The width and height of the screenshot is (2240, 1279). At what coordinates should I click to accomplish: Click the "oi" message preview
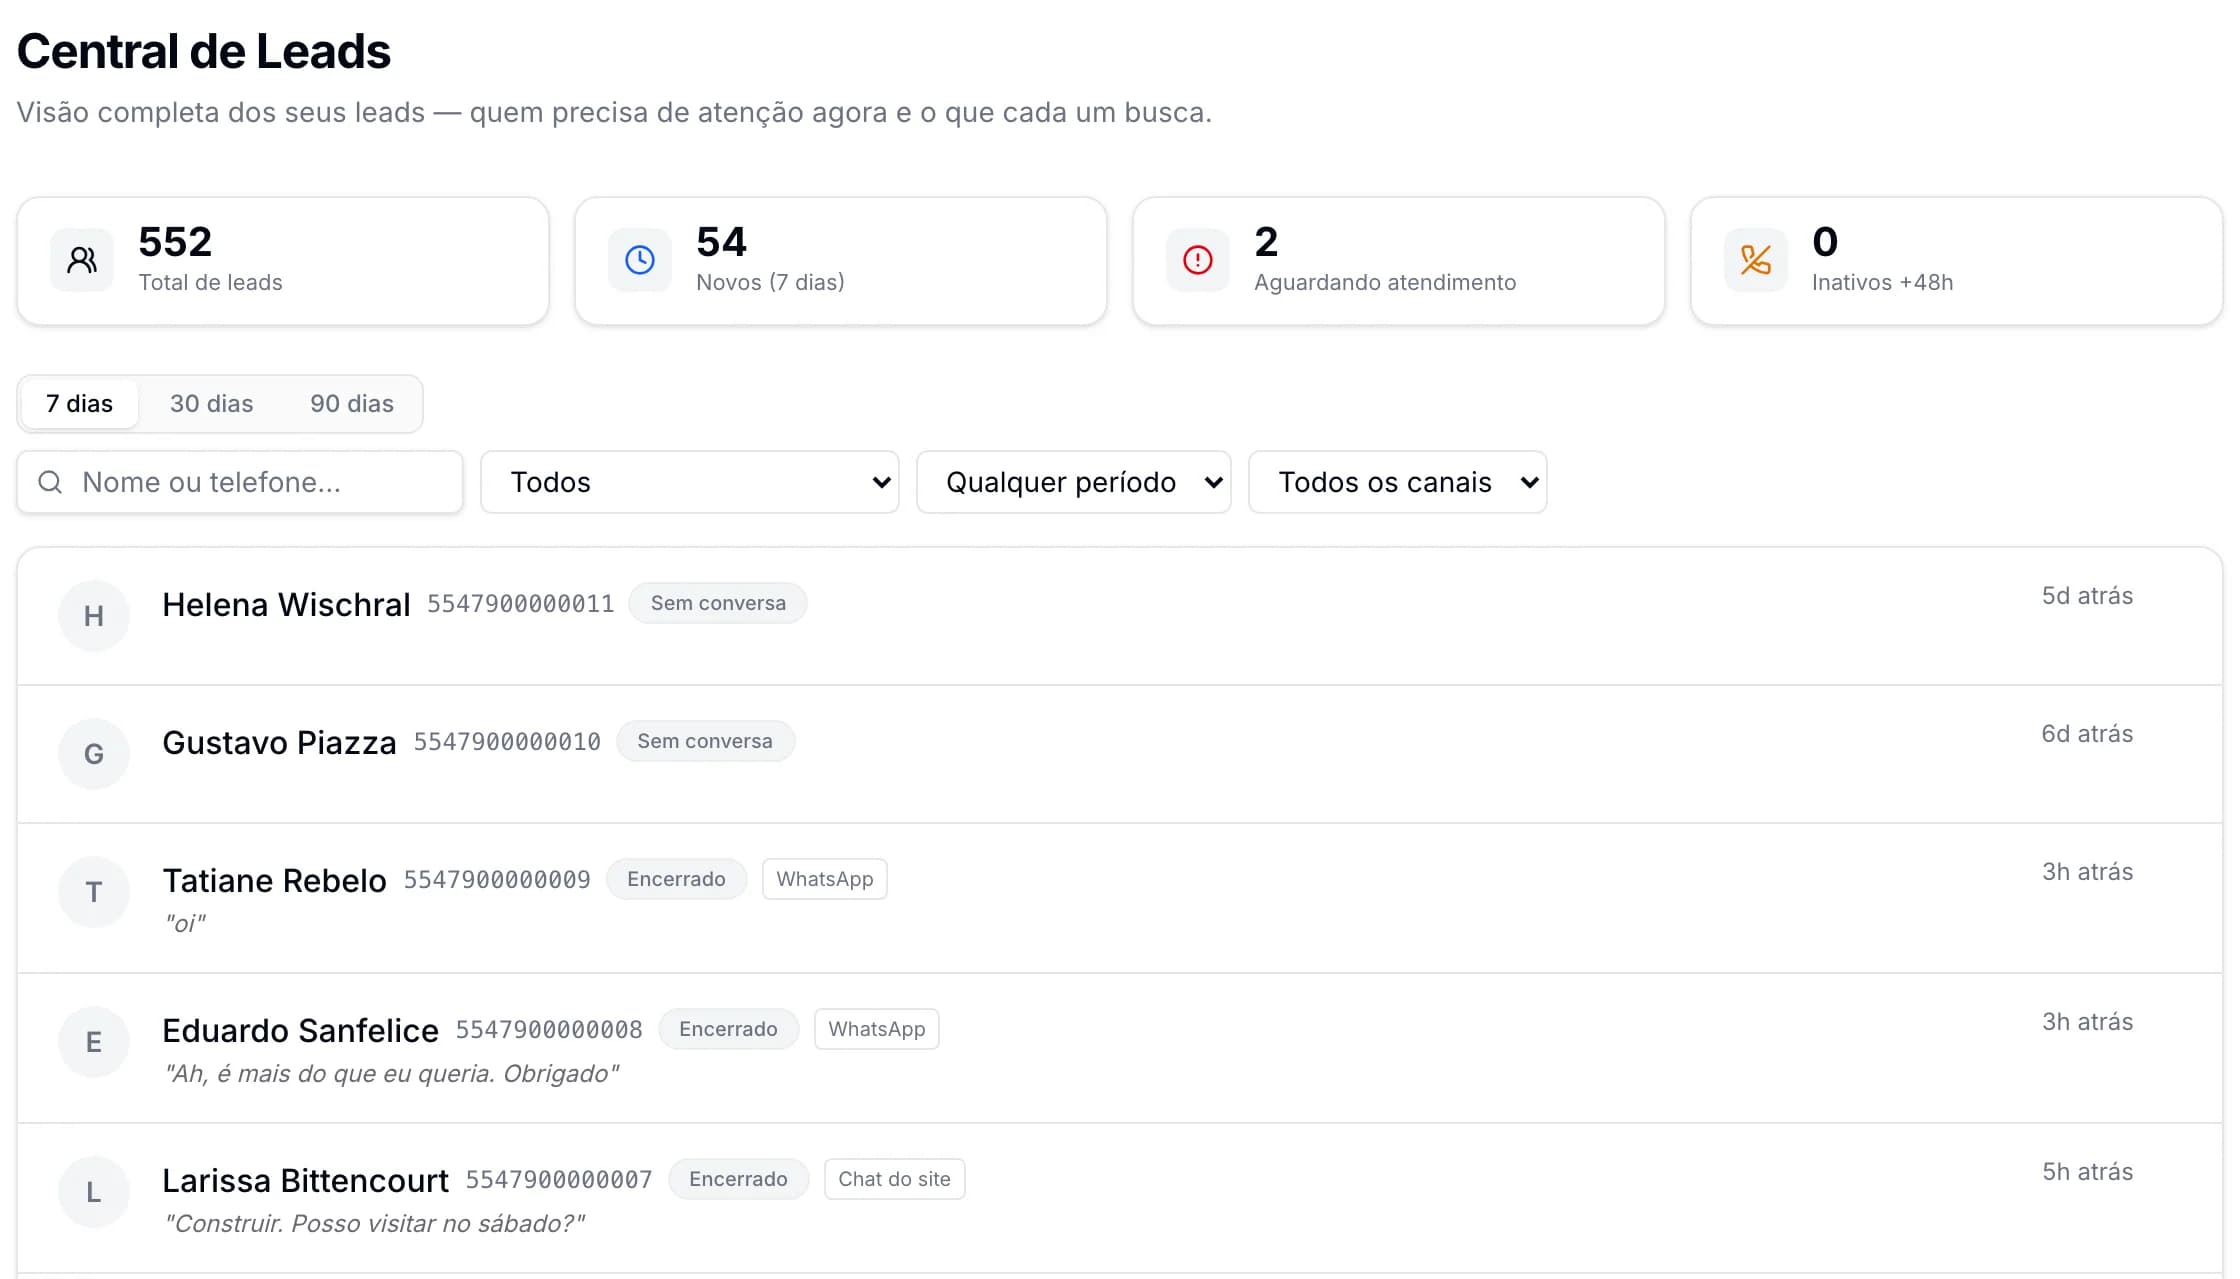(186, 923)
